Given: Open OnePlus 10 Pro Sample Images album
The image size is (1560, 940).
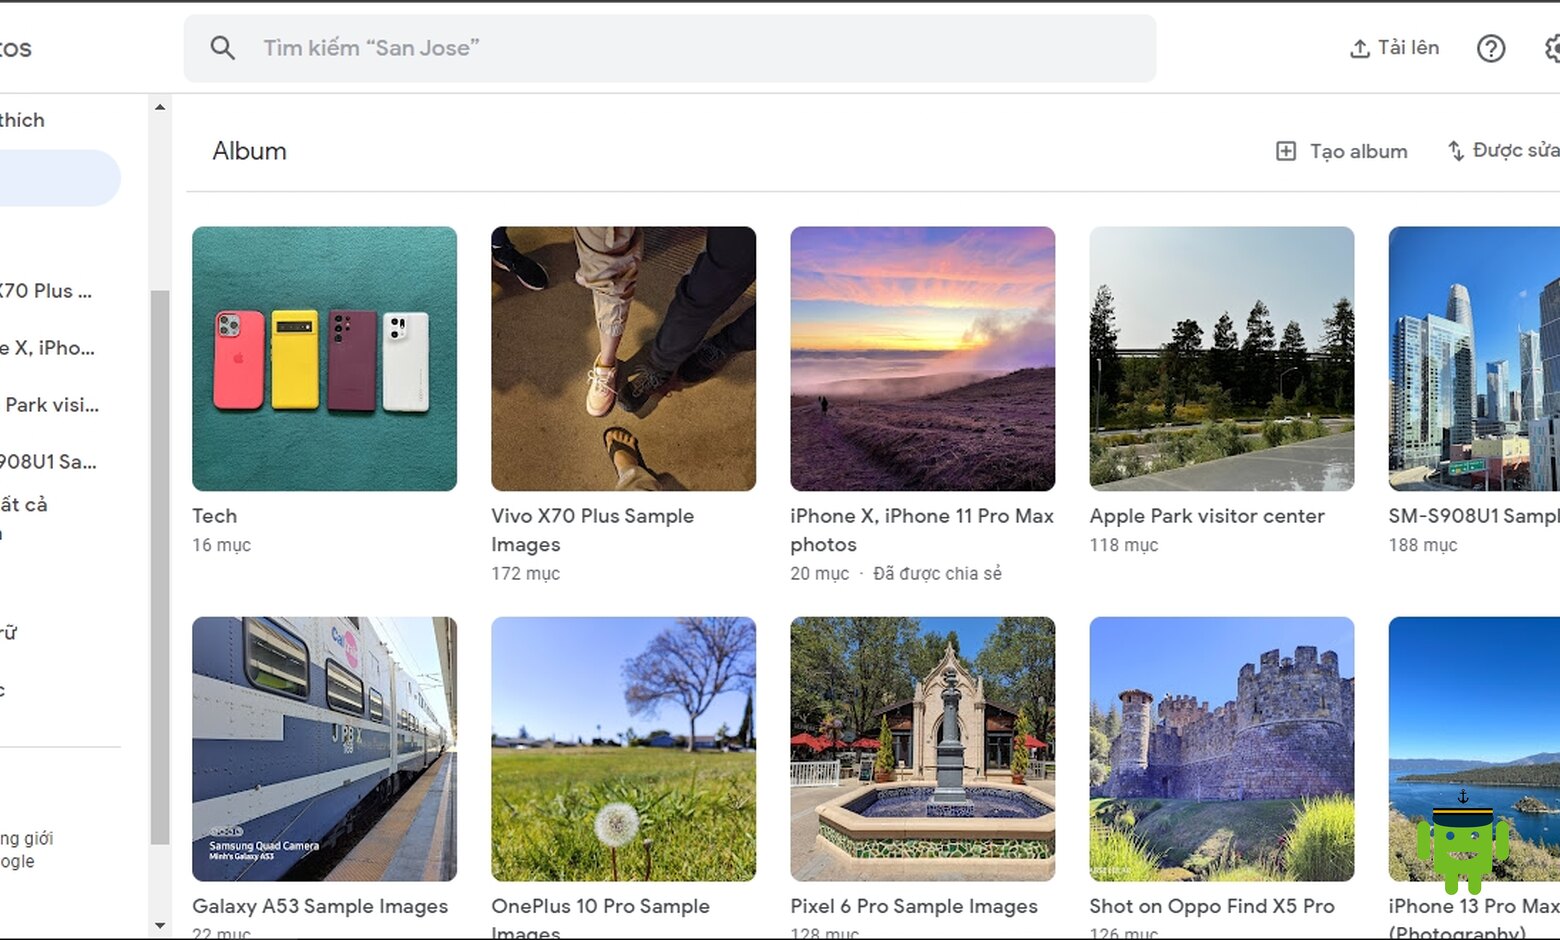Looking at the screenshot, I should point(623,748).
